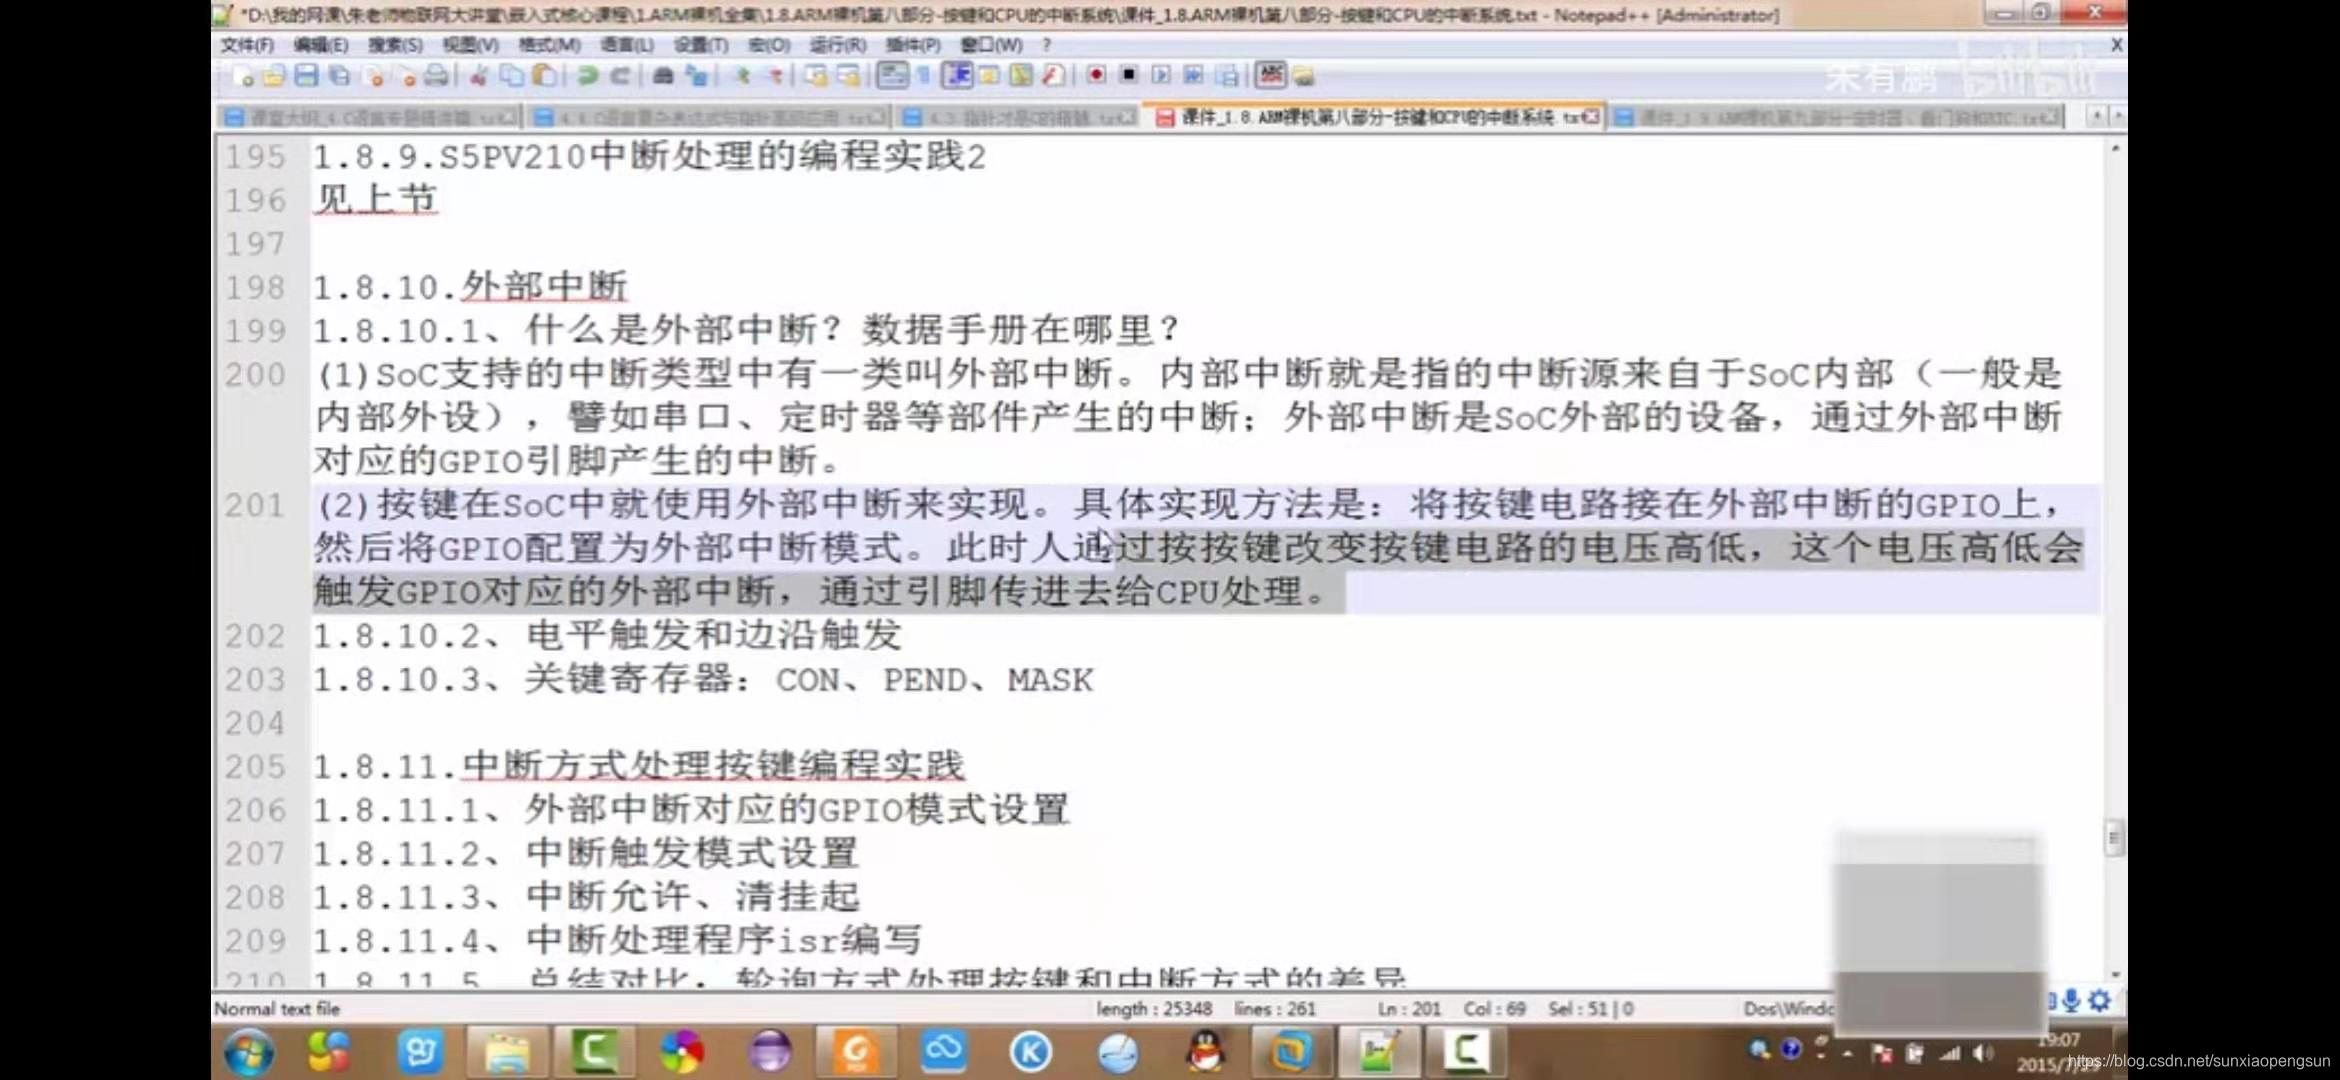Image resolution: width=2340 pixels, height=1080 pixels.
Task: Toggle ABC spell check toolbar button
Action: point(1270,75)
